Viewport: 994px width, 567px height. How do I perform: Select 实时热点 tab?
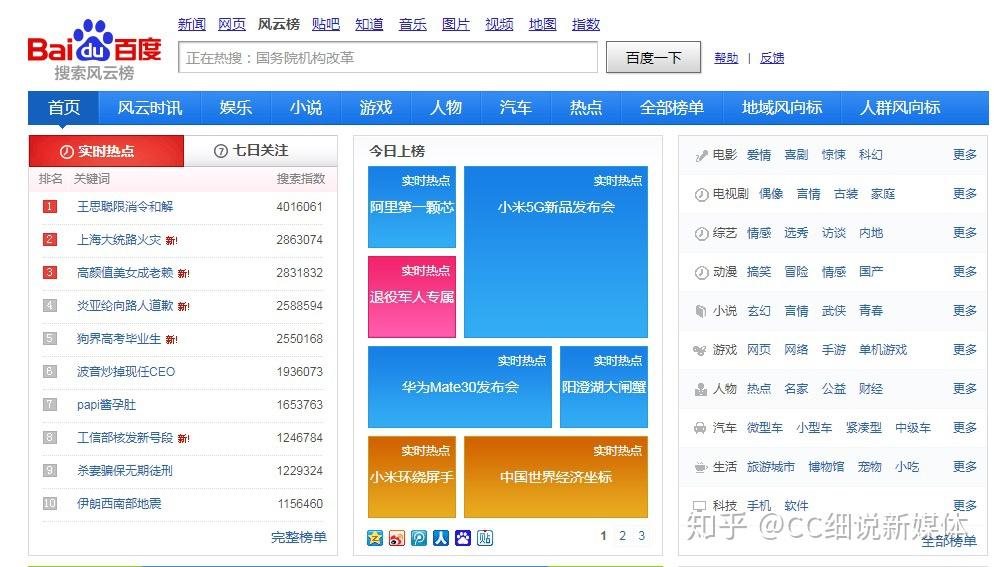106,151
